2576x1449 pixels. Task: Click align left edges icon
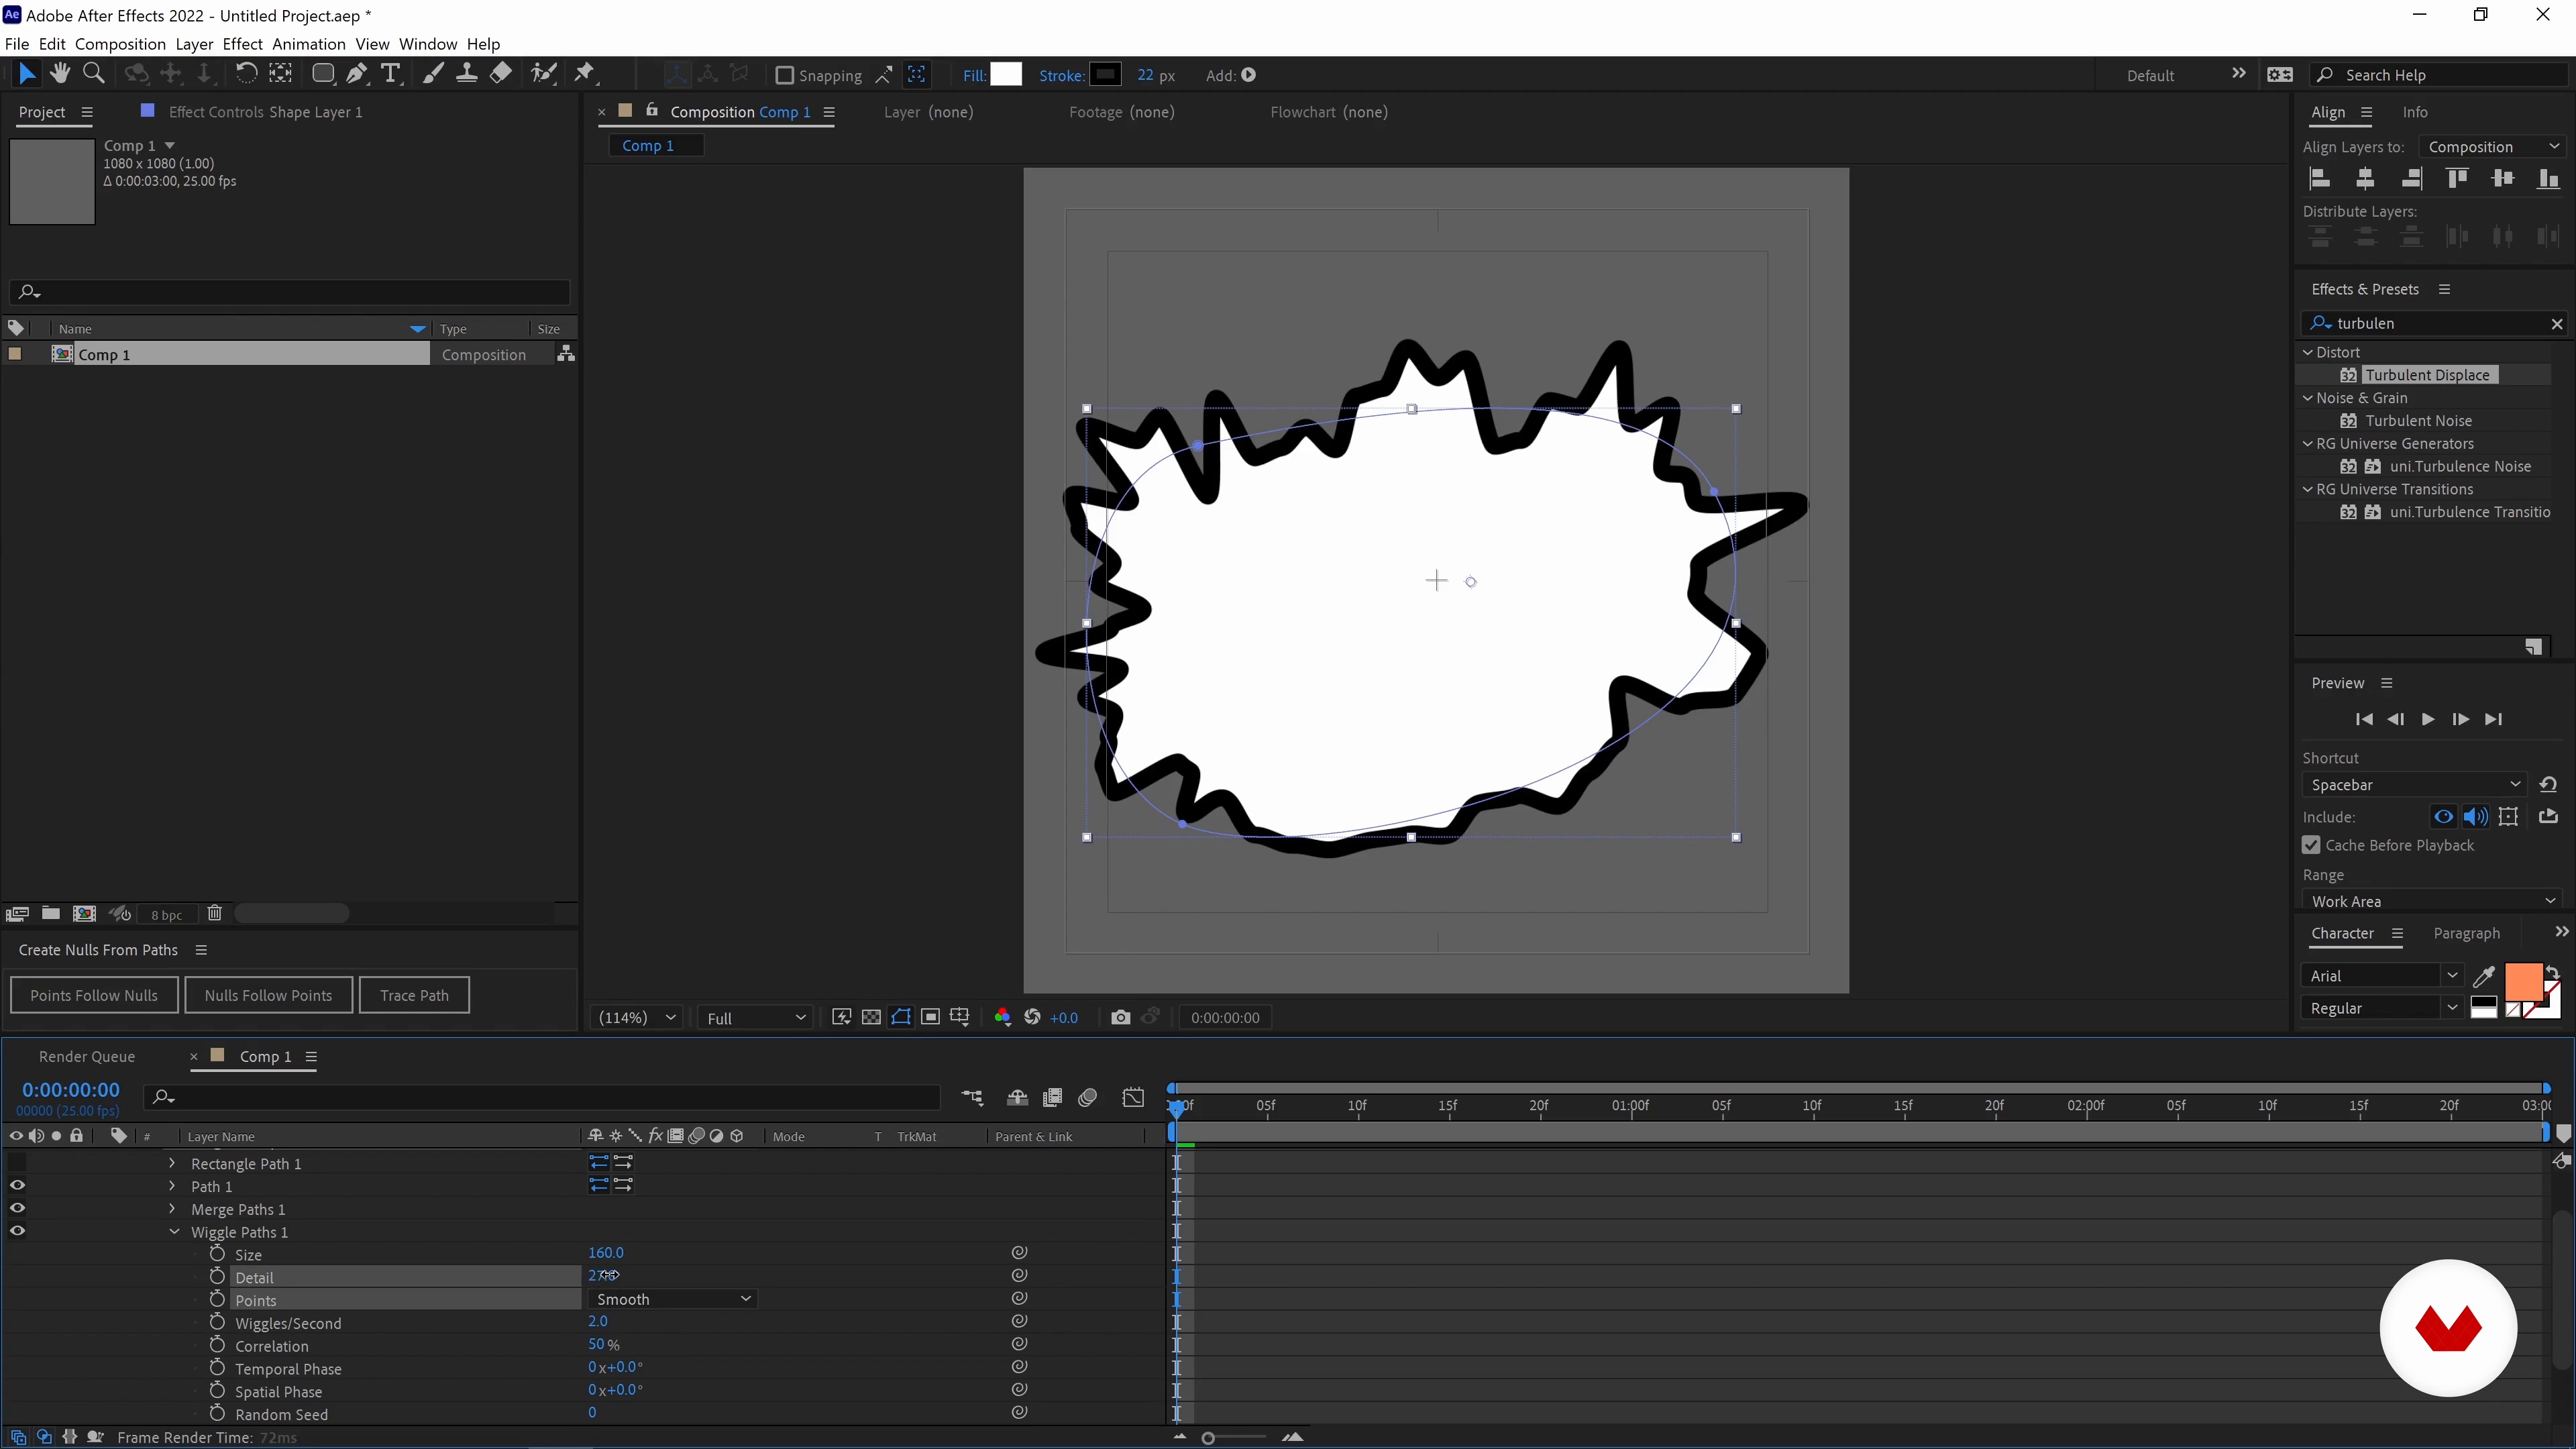2320,179
